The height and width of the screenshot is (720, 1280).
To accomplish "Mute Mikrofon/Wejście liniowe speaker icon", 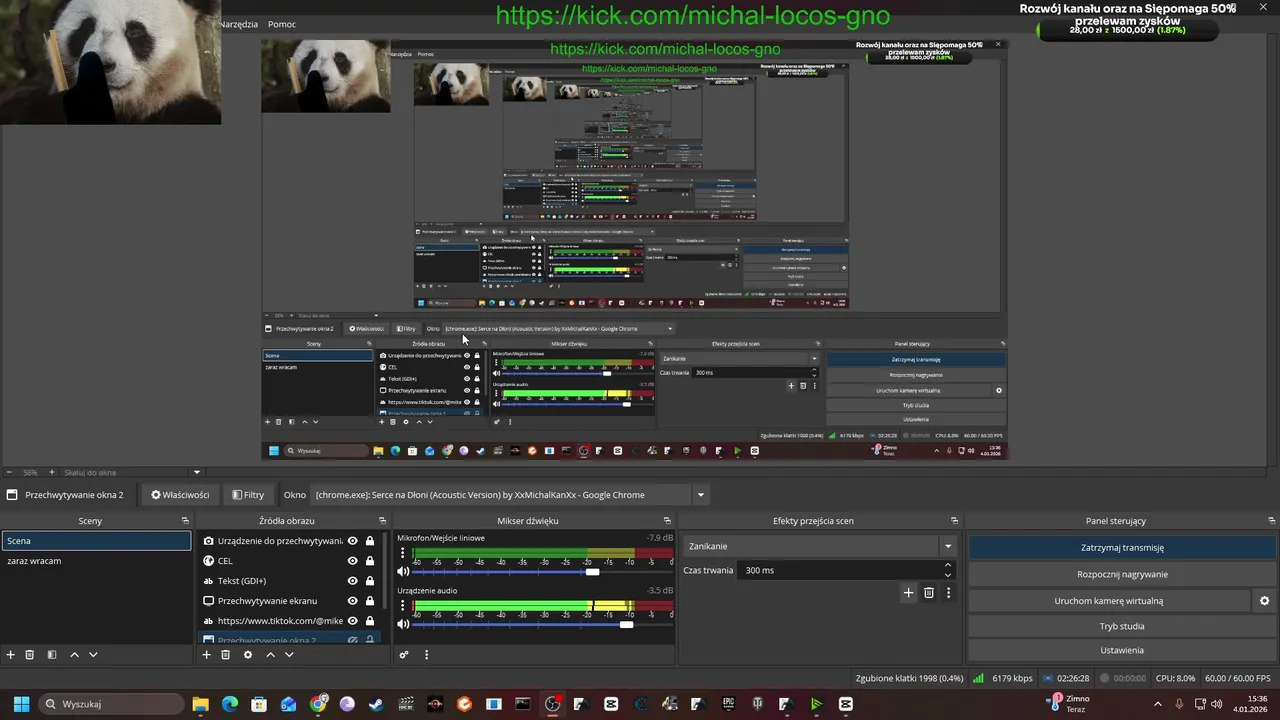I will pyautogui.click(x=403, y=572).
